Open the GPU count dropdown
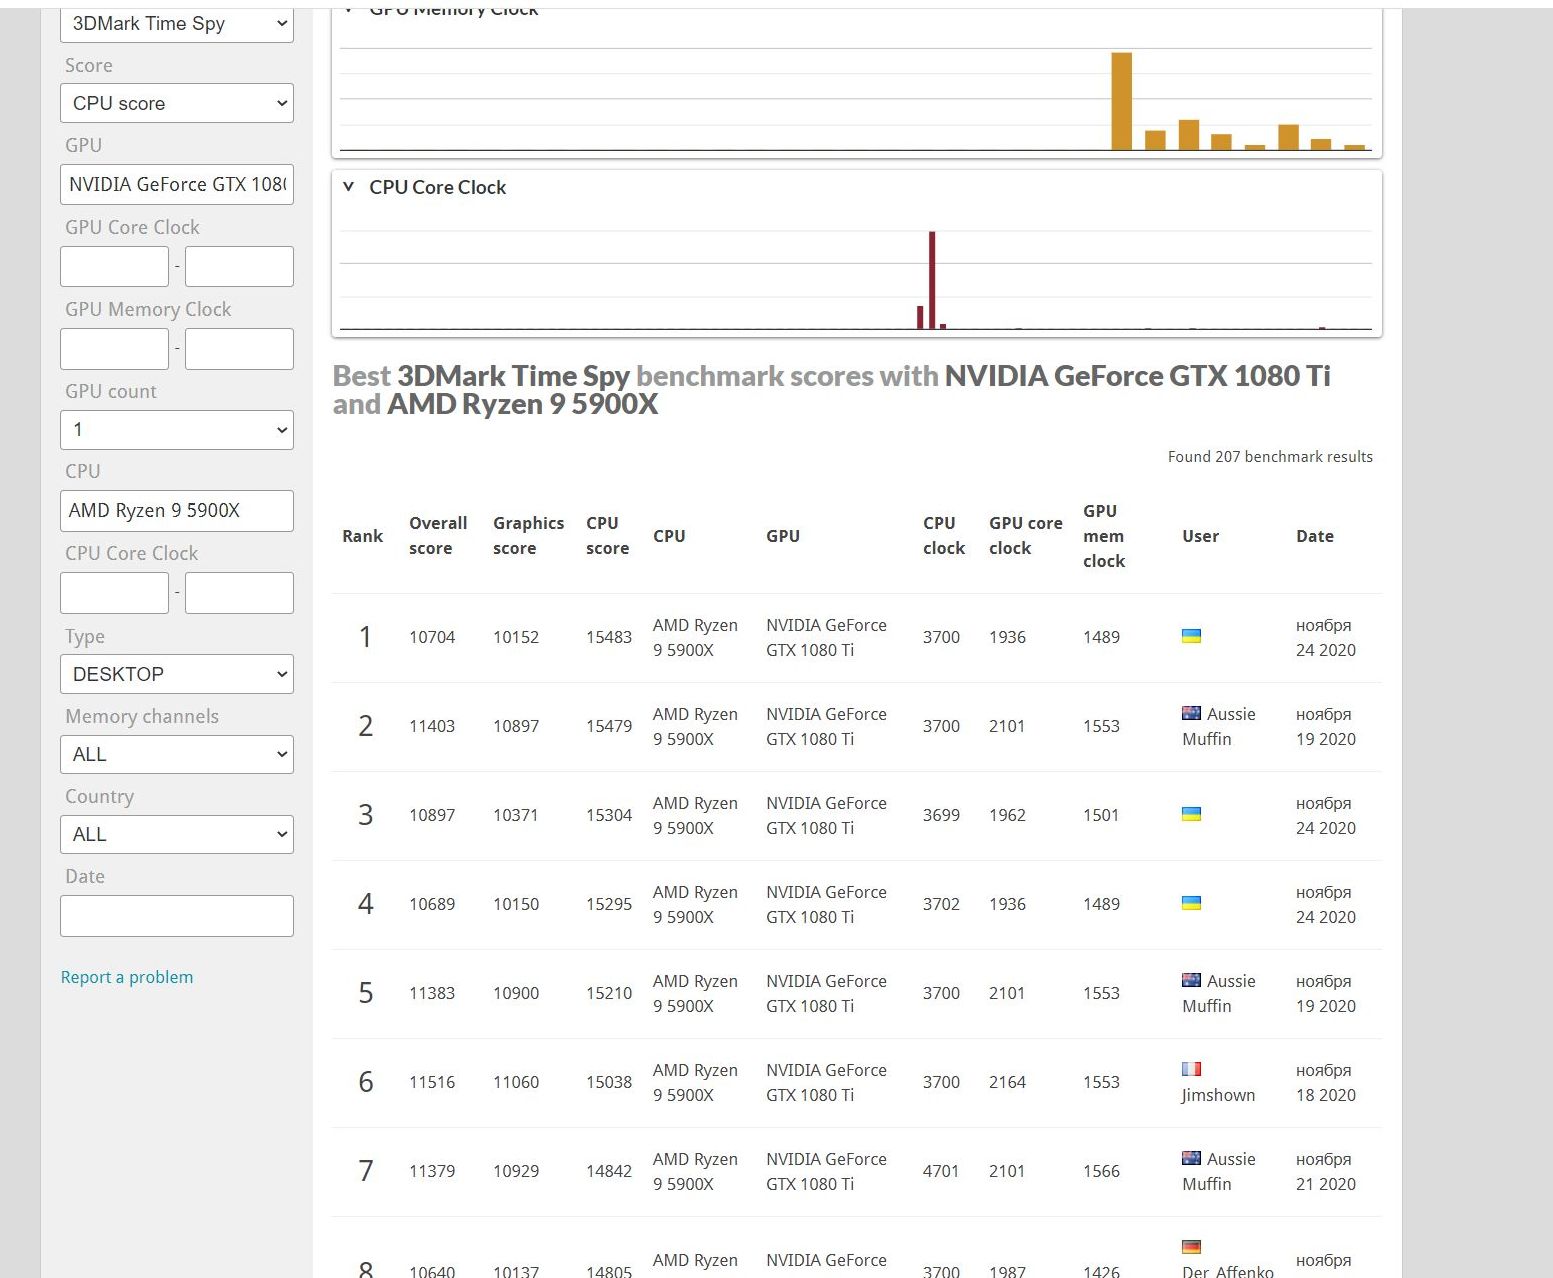1553x1278 pixels. [x=177, y=430]
